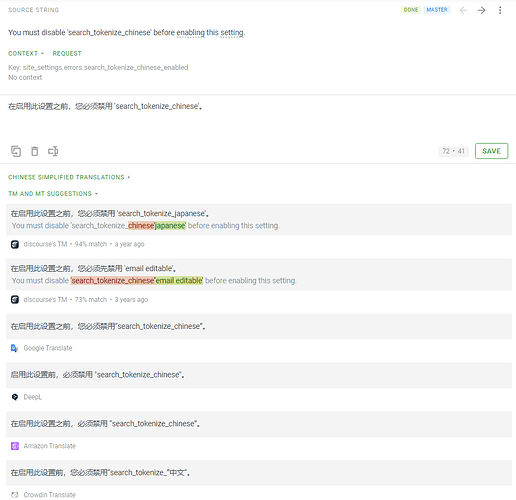Go to previous string arrow
Screen dimensions: 516x500
[x=463, y=10]
